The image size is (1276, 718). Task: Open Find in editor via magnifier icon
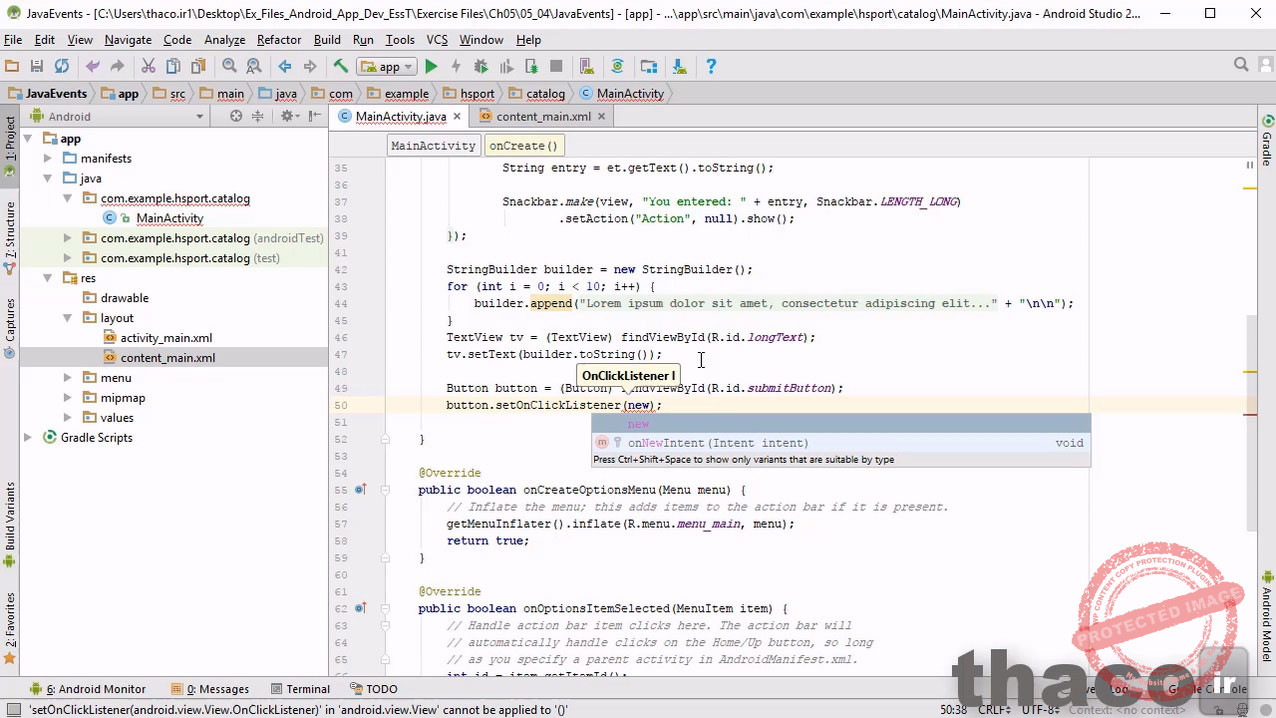229,66
